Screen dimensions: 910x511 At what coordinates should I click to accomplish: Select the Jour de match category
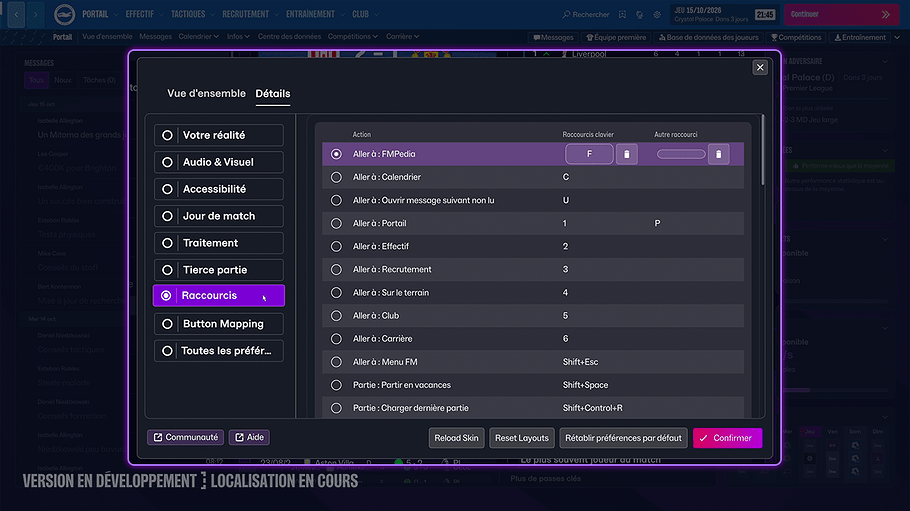(x=219, y=216)
